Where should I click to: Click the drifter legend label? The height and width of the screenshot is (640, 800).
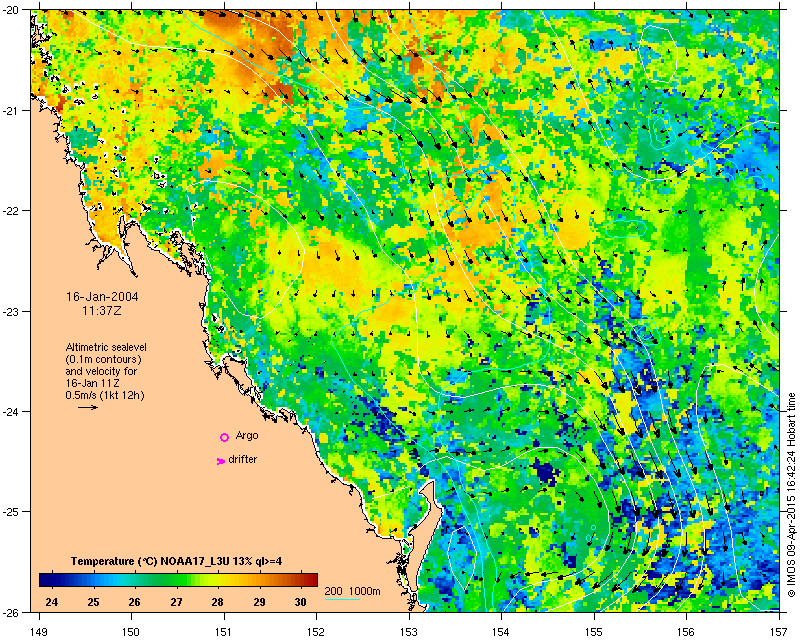(x=243, y=459)
